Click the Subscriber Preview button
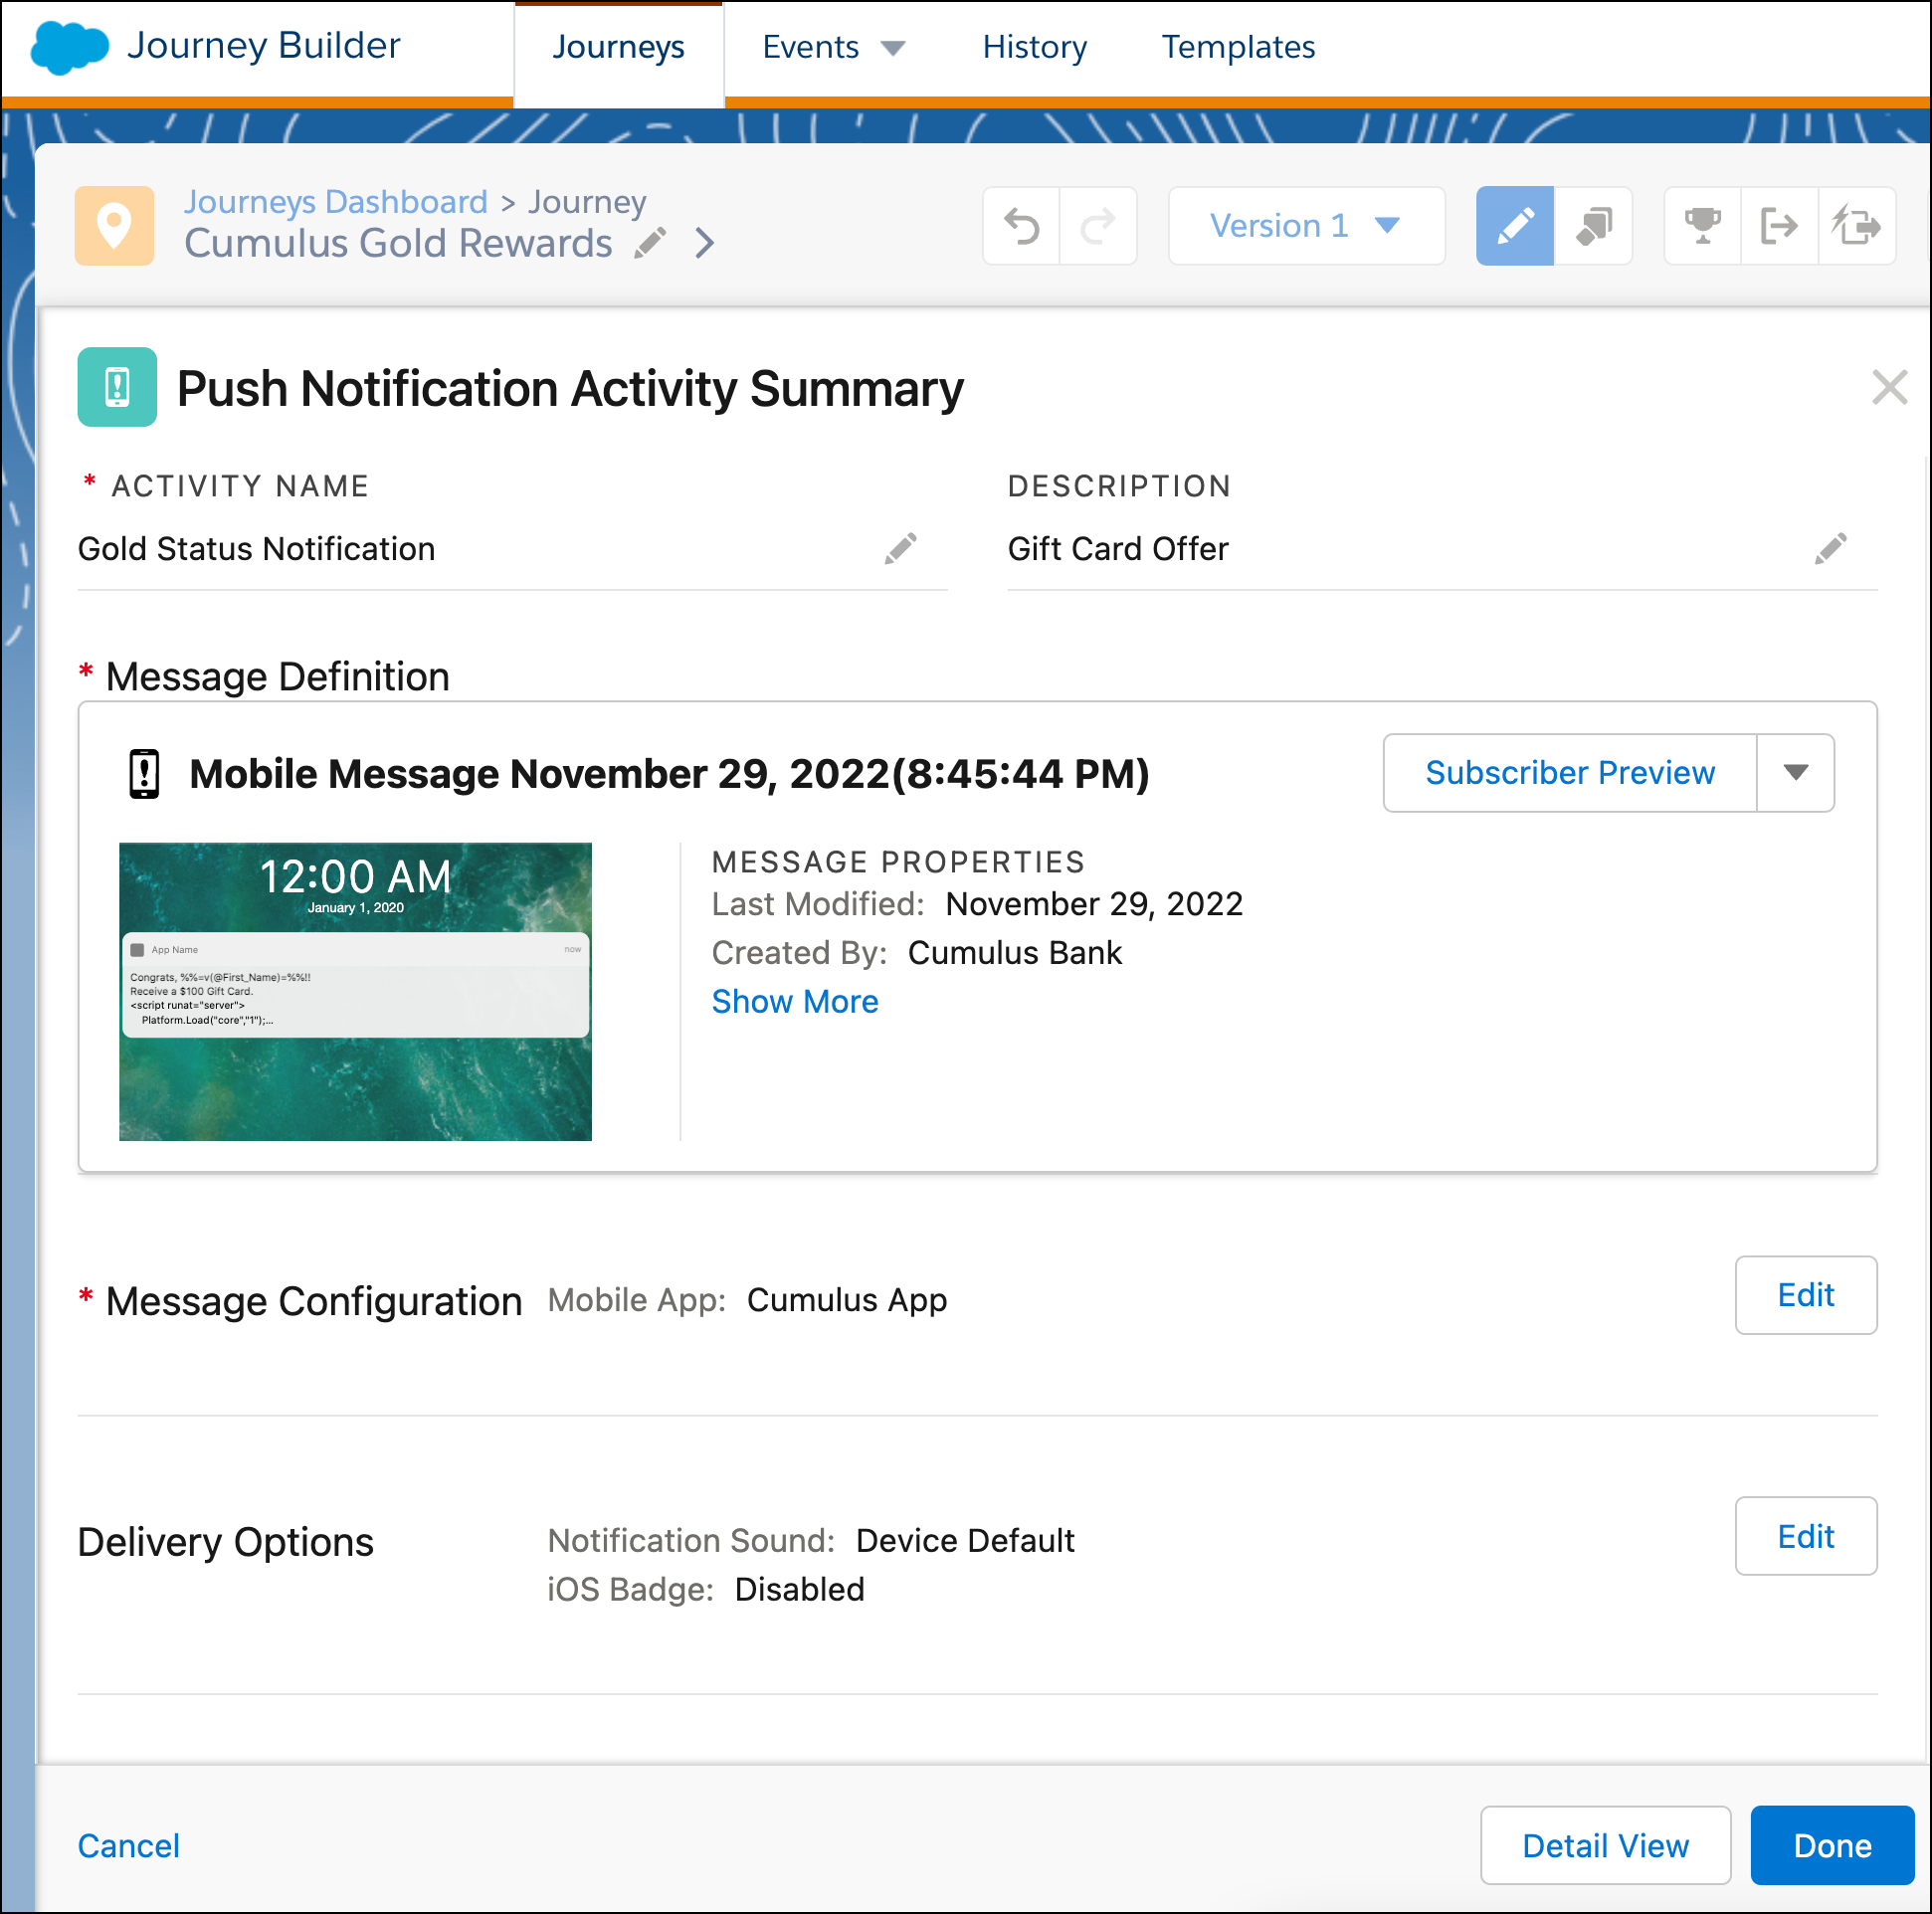Viewport: 1932px width, 1914px height. click(1570, 773)
